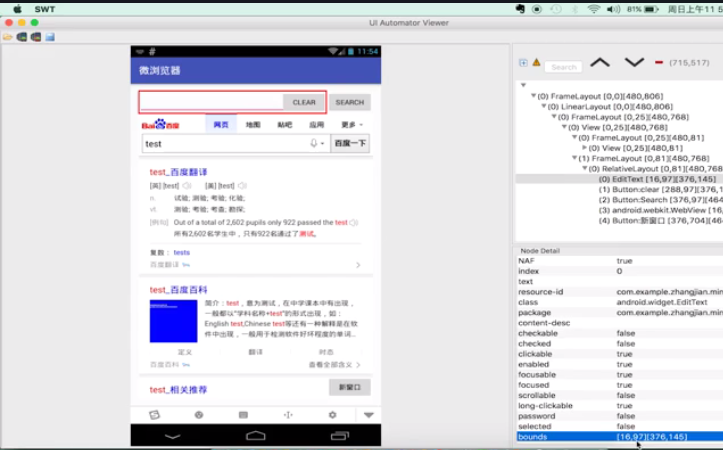Click the down triangle in the browser bottom bar
Screen dimensions: 723x450
(368, 415)
